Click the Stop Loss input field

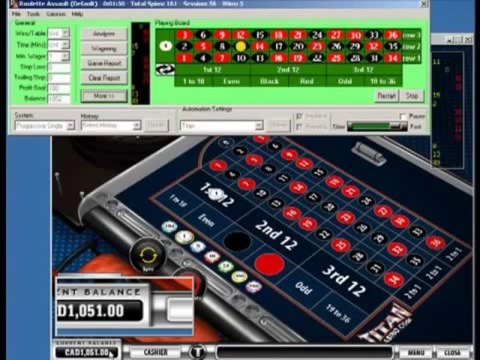coord(59,67)
